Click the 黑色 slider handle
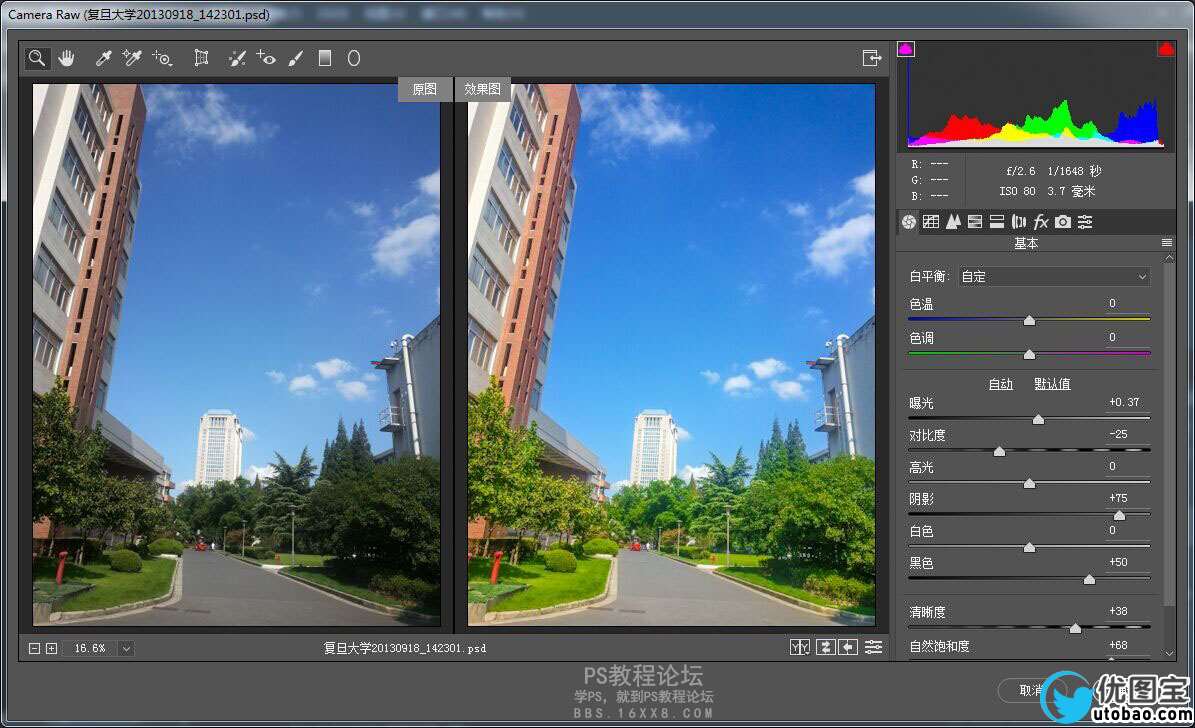Image resolution: width=1195 pixels, height=728 pixels. pyautogui.click(x=1090, y=579)
